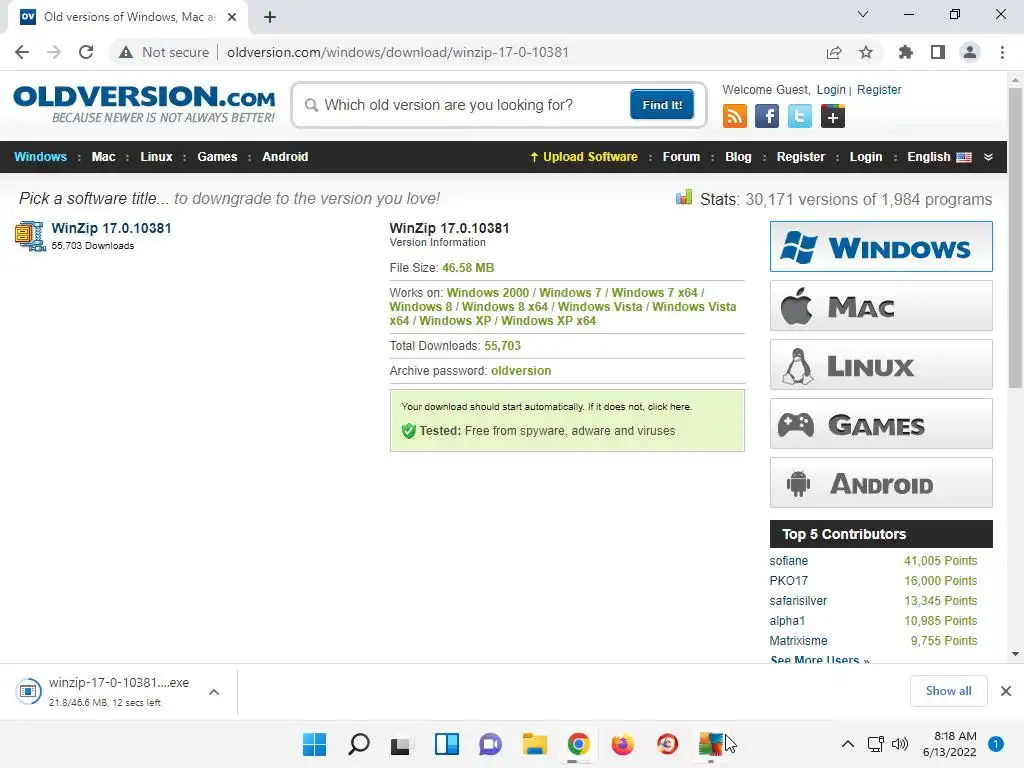Close the downloads bar
Image resolution: width=1024 pixels, height=768 pixels.
coord(1006,691)
